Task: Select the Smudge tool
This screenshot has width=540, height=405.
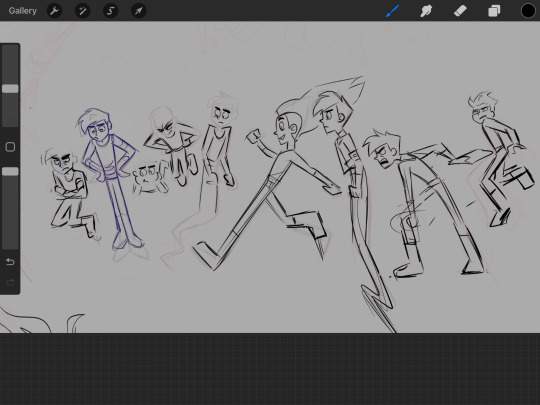Action: click(426, 11)
